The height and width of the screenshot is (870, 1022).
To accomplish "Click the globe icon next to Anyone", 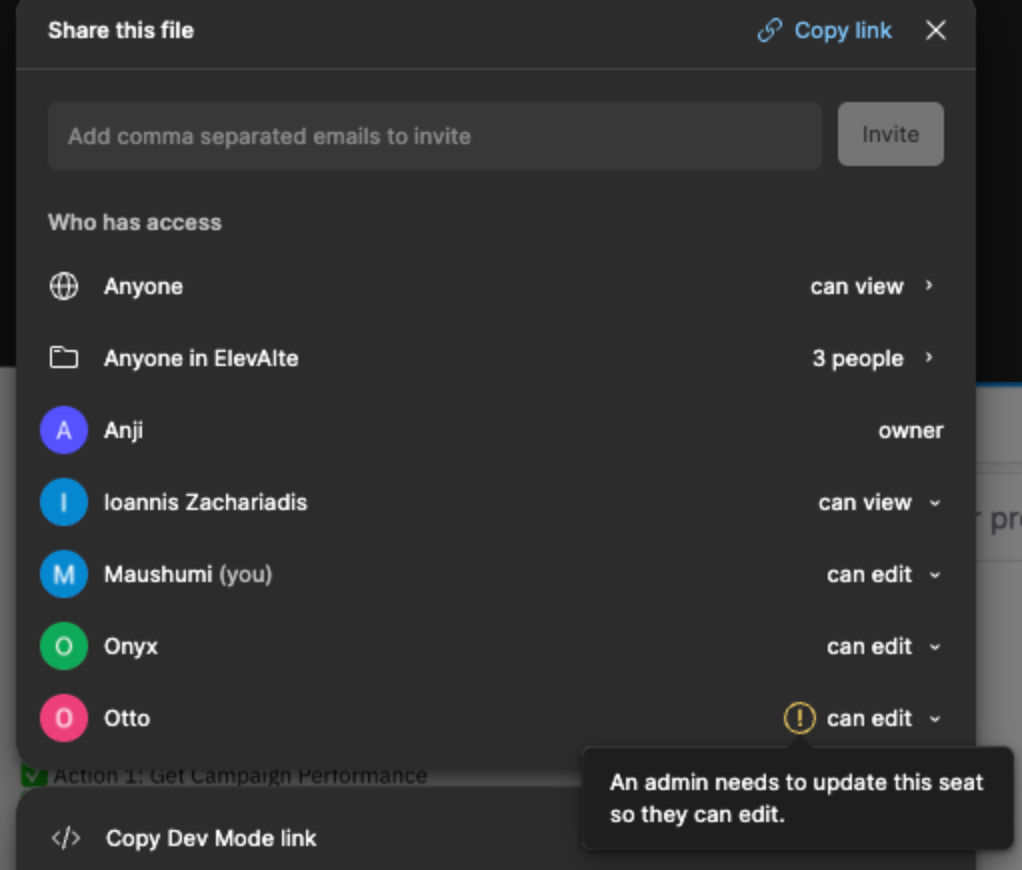I will 64,287.
